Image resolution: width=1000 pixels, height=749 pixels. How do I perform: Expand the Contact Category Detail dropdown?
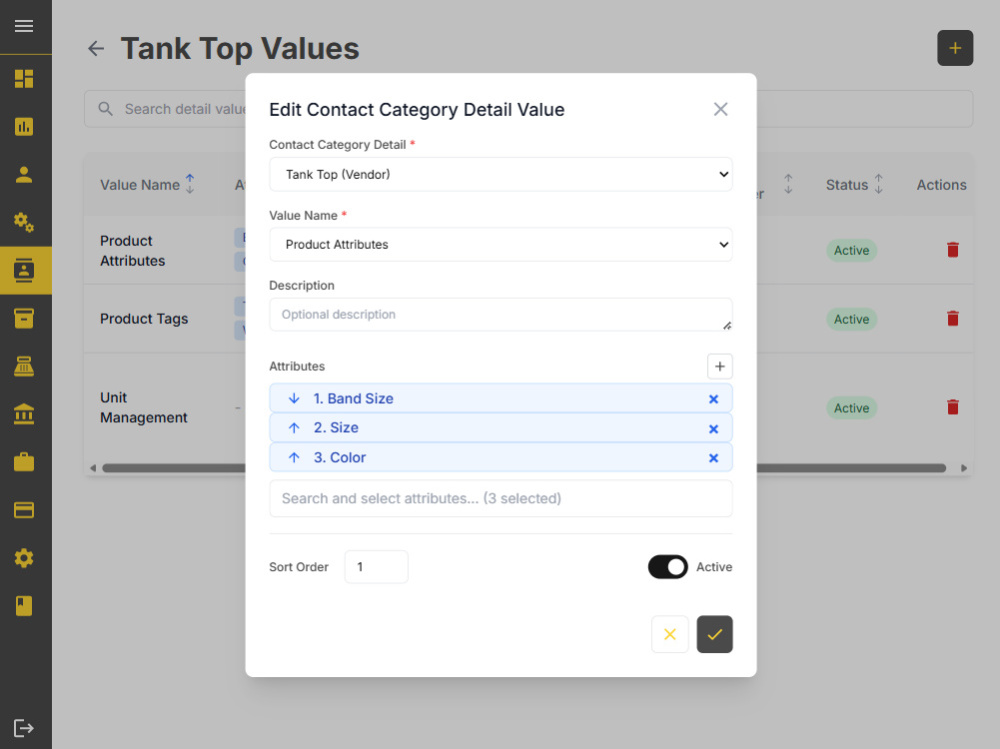(x=501, y=174)
